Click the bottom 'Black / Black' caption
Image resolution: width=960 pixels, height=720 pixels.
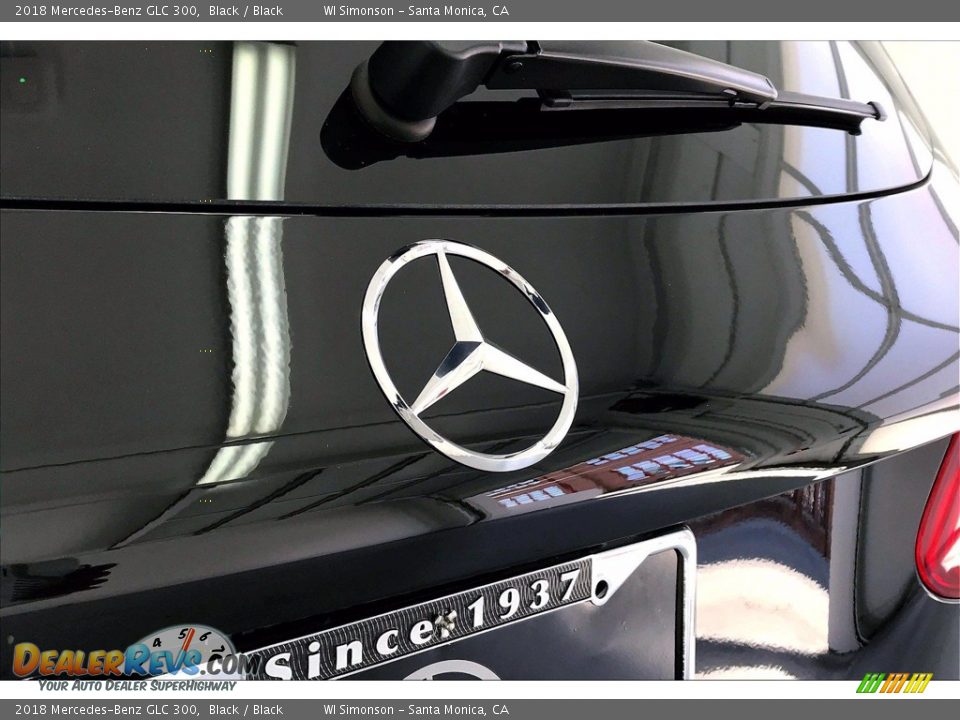coord(246,710)
